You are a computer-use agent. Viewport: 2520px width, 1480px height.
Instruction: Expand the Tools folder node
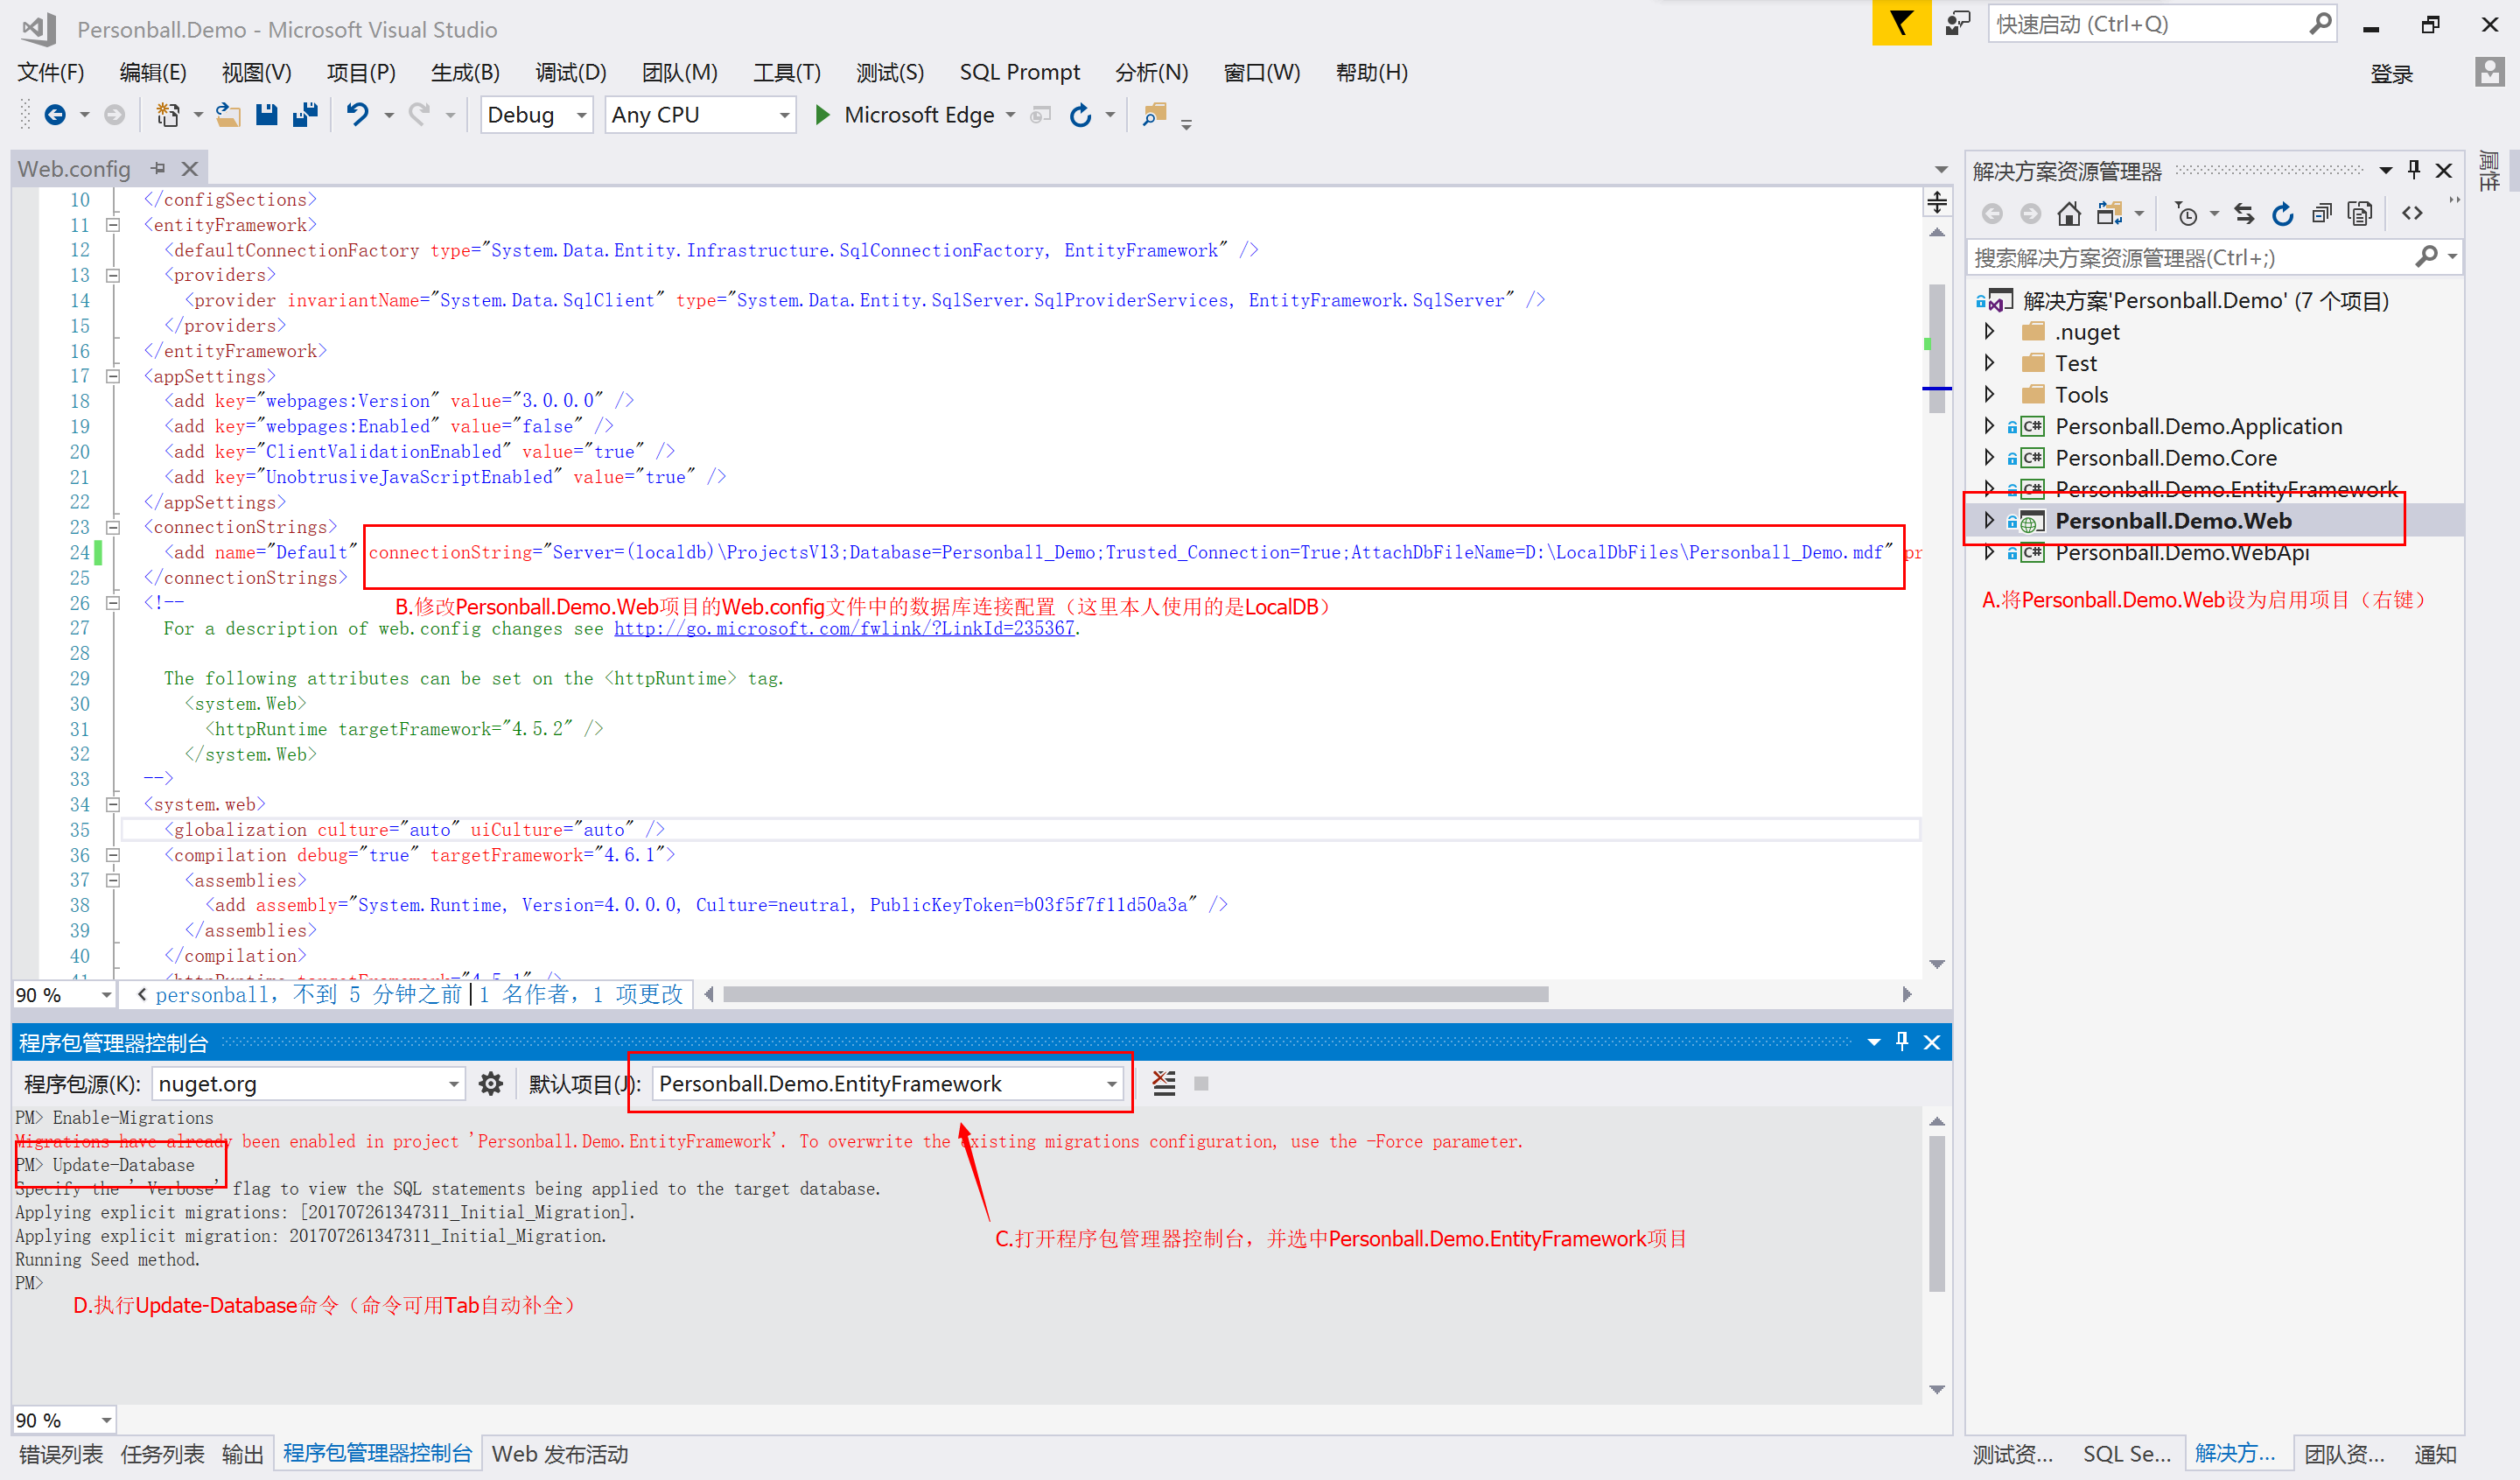[1989, 394]
